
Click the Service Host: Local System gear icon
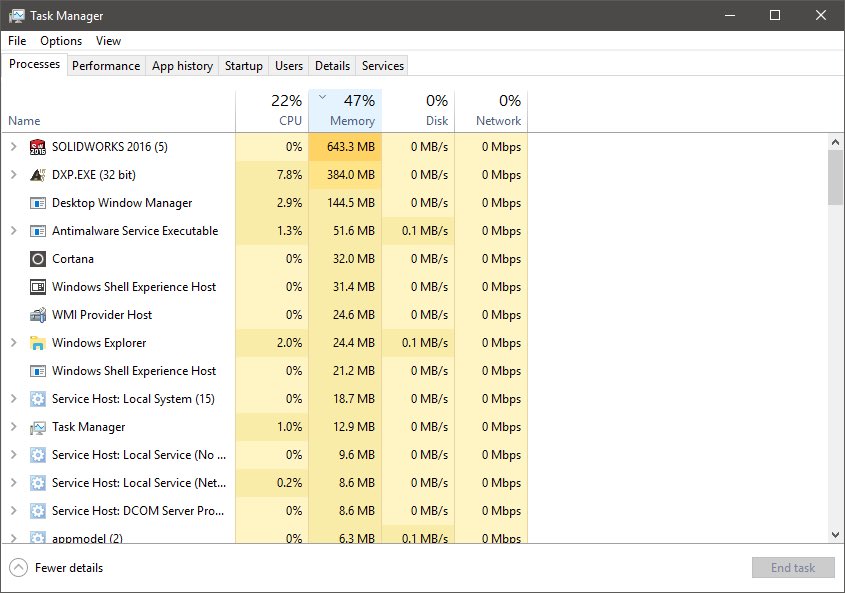pyautogui.click(x=38, y=399)
